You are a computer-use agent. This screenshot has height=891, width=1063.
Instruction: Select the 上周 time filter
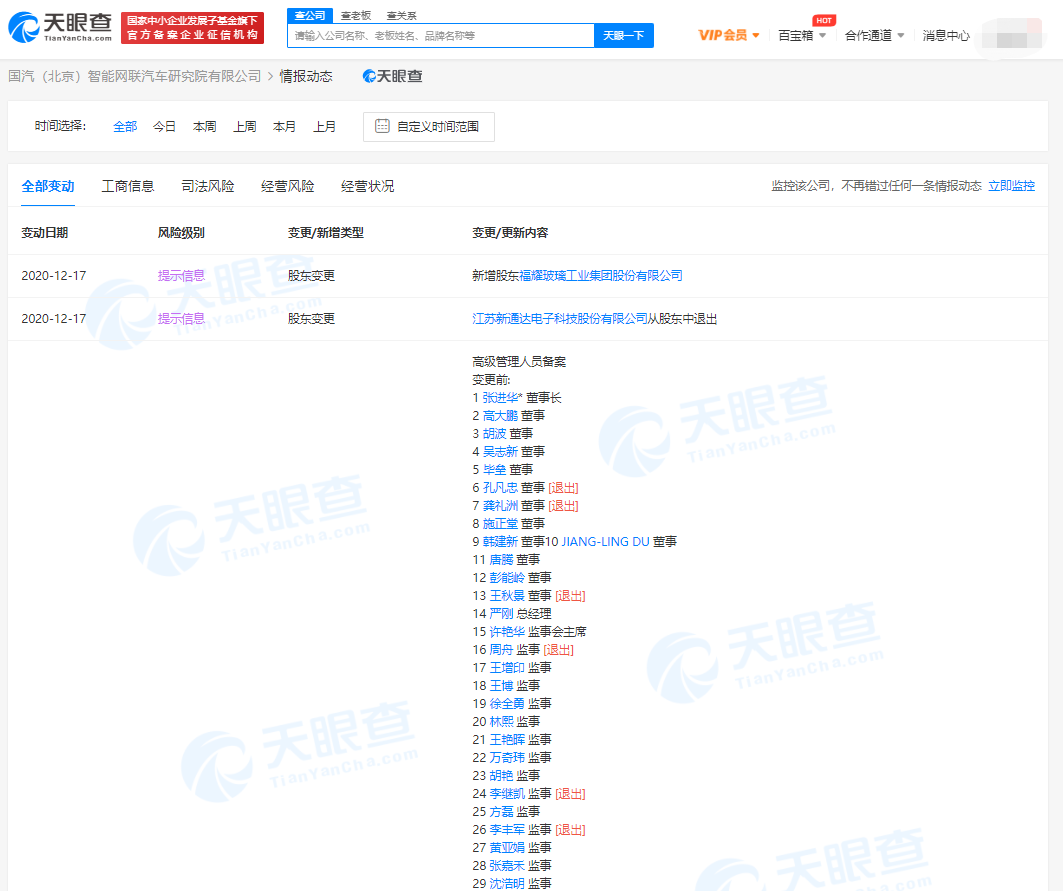[244, 126]
